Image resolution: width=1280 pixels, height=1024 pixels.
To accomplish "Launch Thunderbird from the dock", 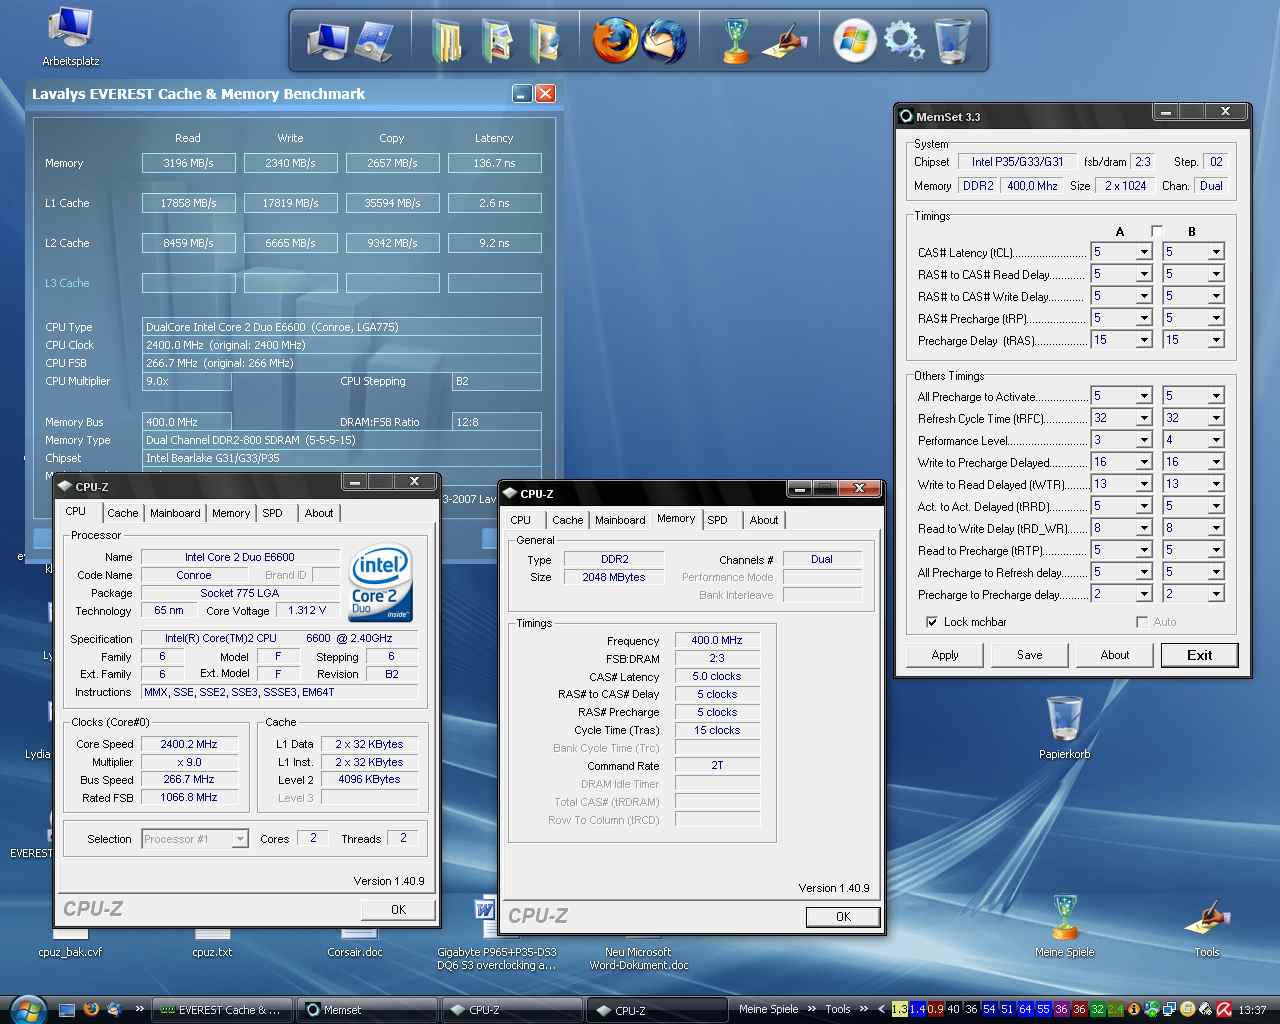I will (x=664, y=41).
